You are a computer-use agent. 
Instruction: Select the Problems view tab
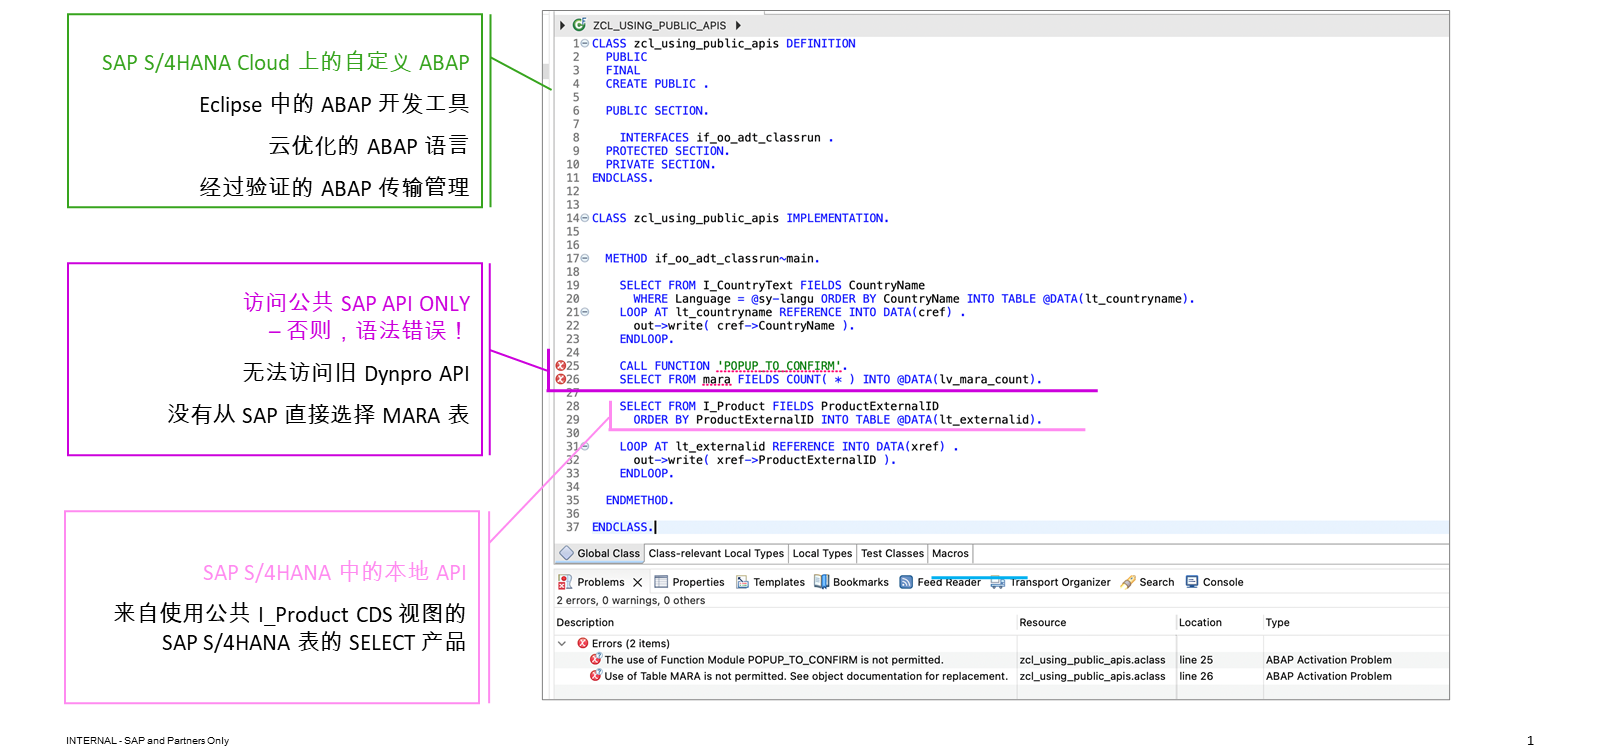click(600, 582)
